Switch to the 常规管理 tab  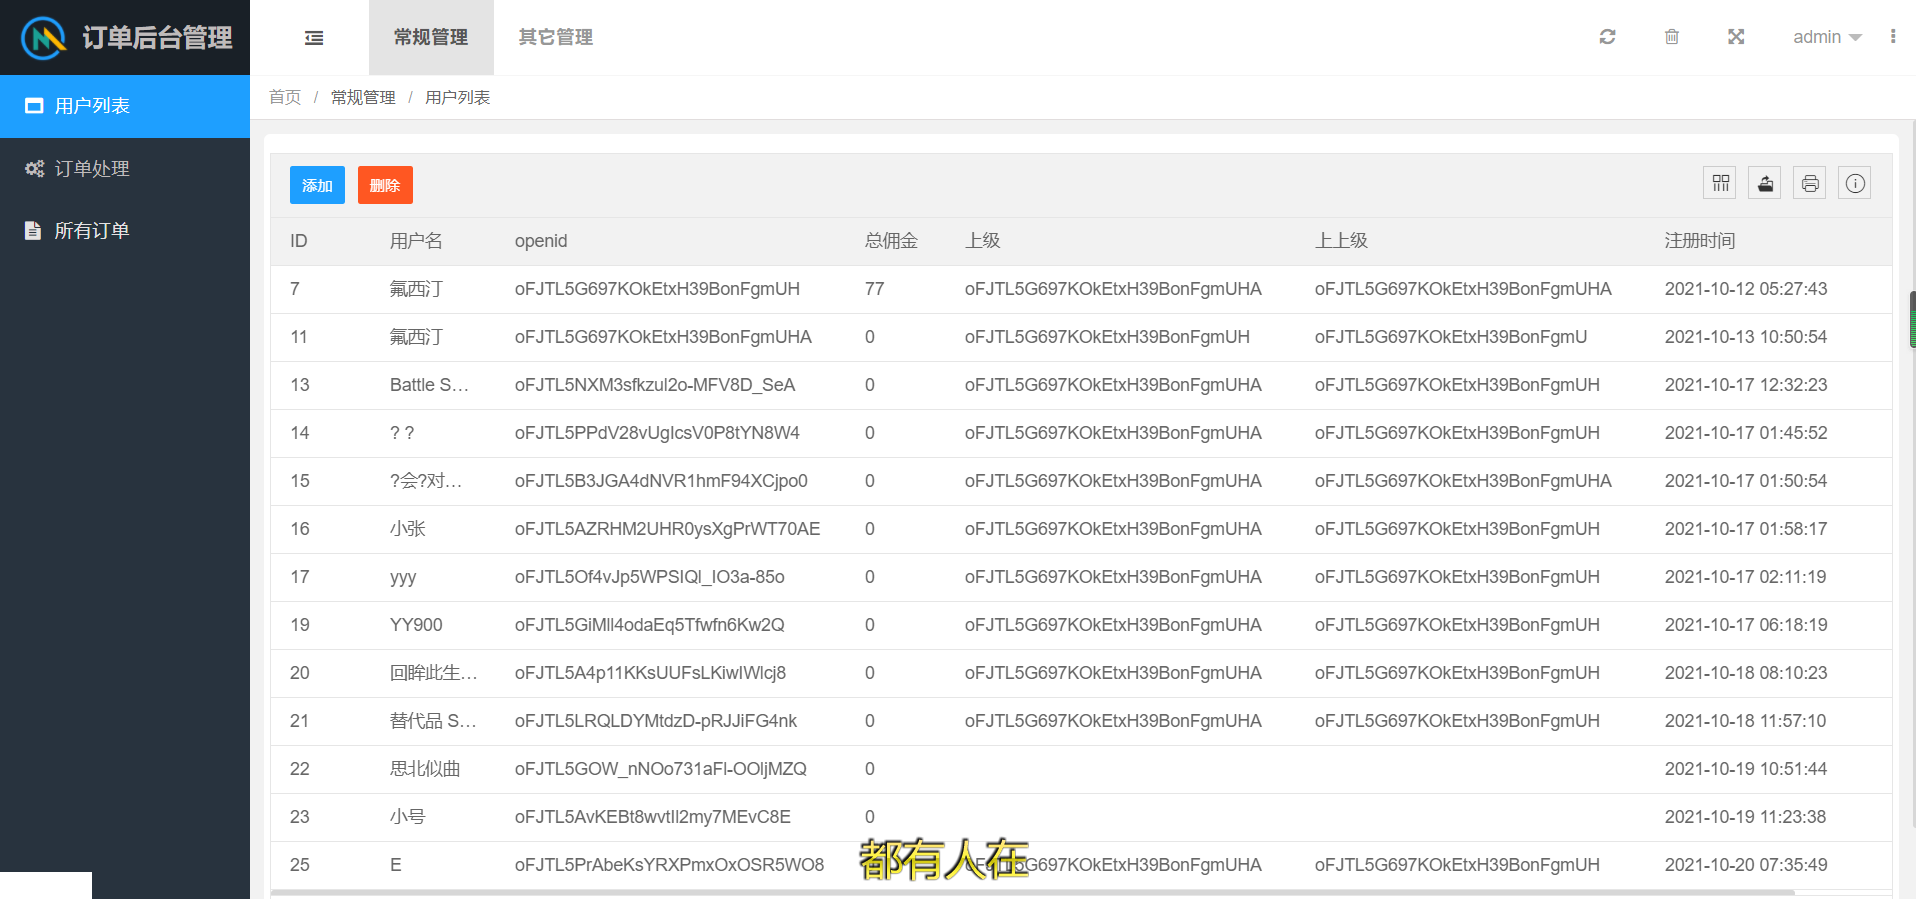431,37
